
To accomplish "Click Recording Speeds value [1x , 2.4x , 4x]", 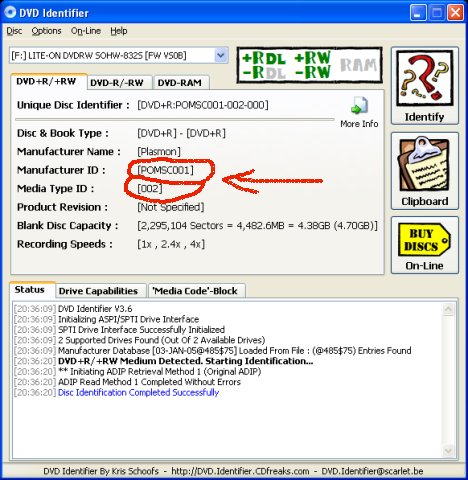I will coord(171,244).
